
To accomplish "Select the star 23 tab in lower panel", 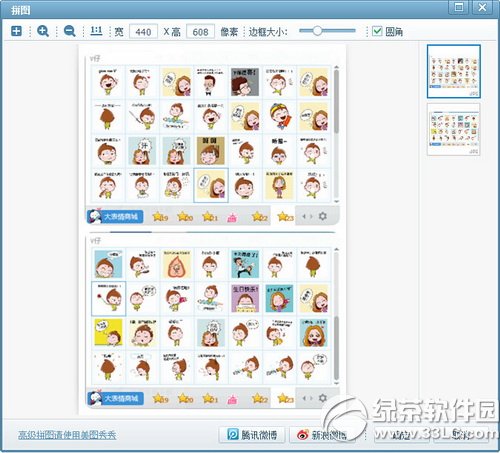I will coord(285,398).
